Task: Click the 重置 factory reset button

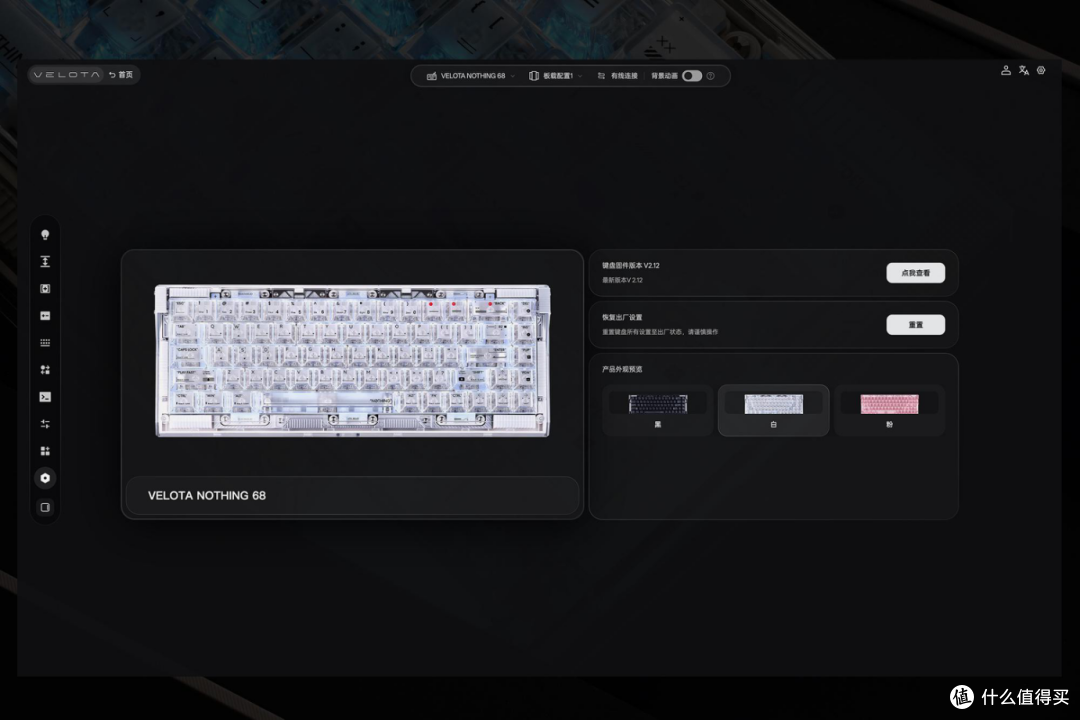Action: point(915,325)
